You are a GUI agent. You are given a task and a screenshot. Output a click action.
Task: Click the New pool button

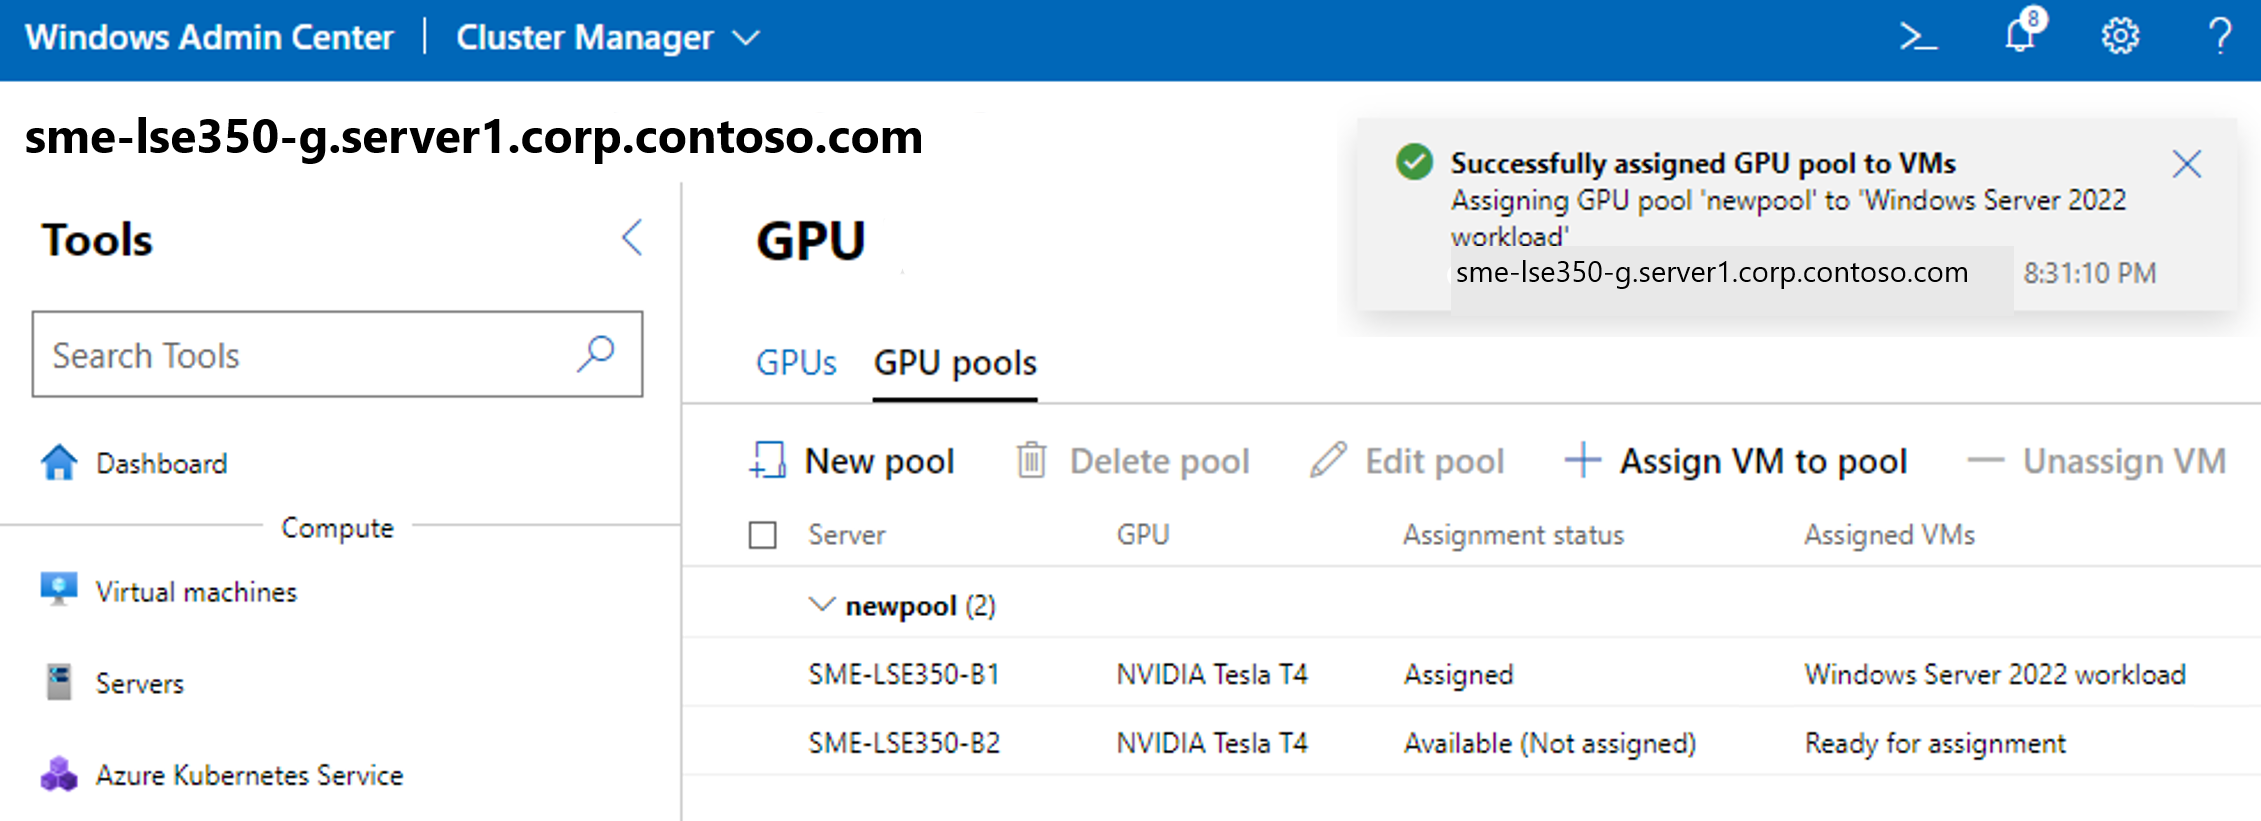click(x=852, y=461)
